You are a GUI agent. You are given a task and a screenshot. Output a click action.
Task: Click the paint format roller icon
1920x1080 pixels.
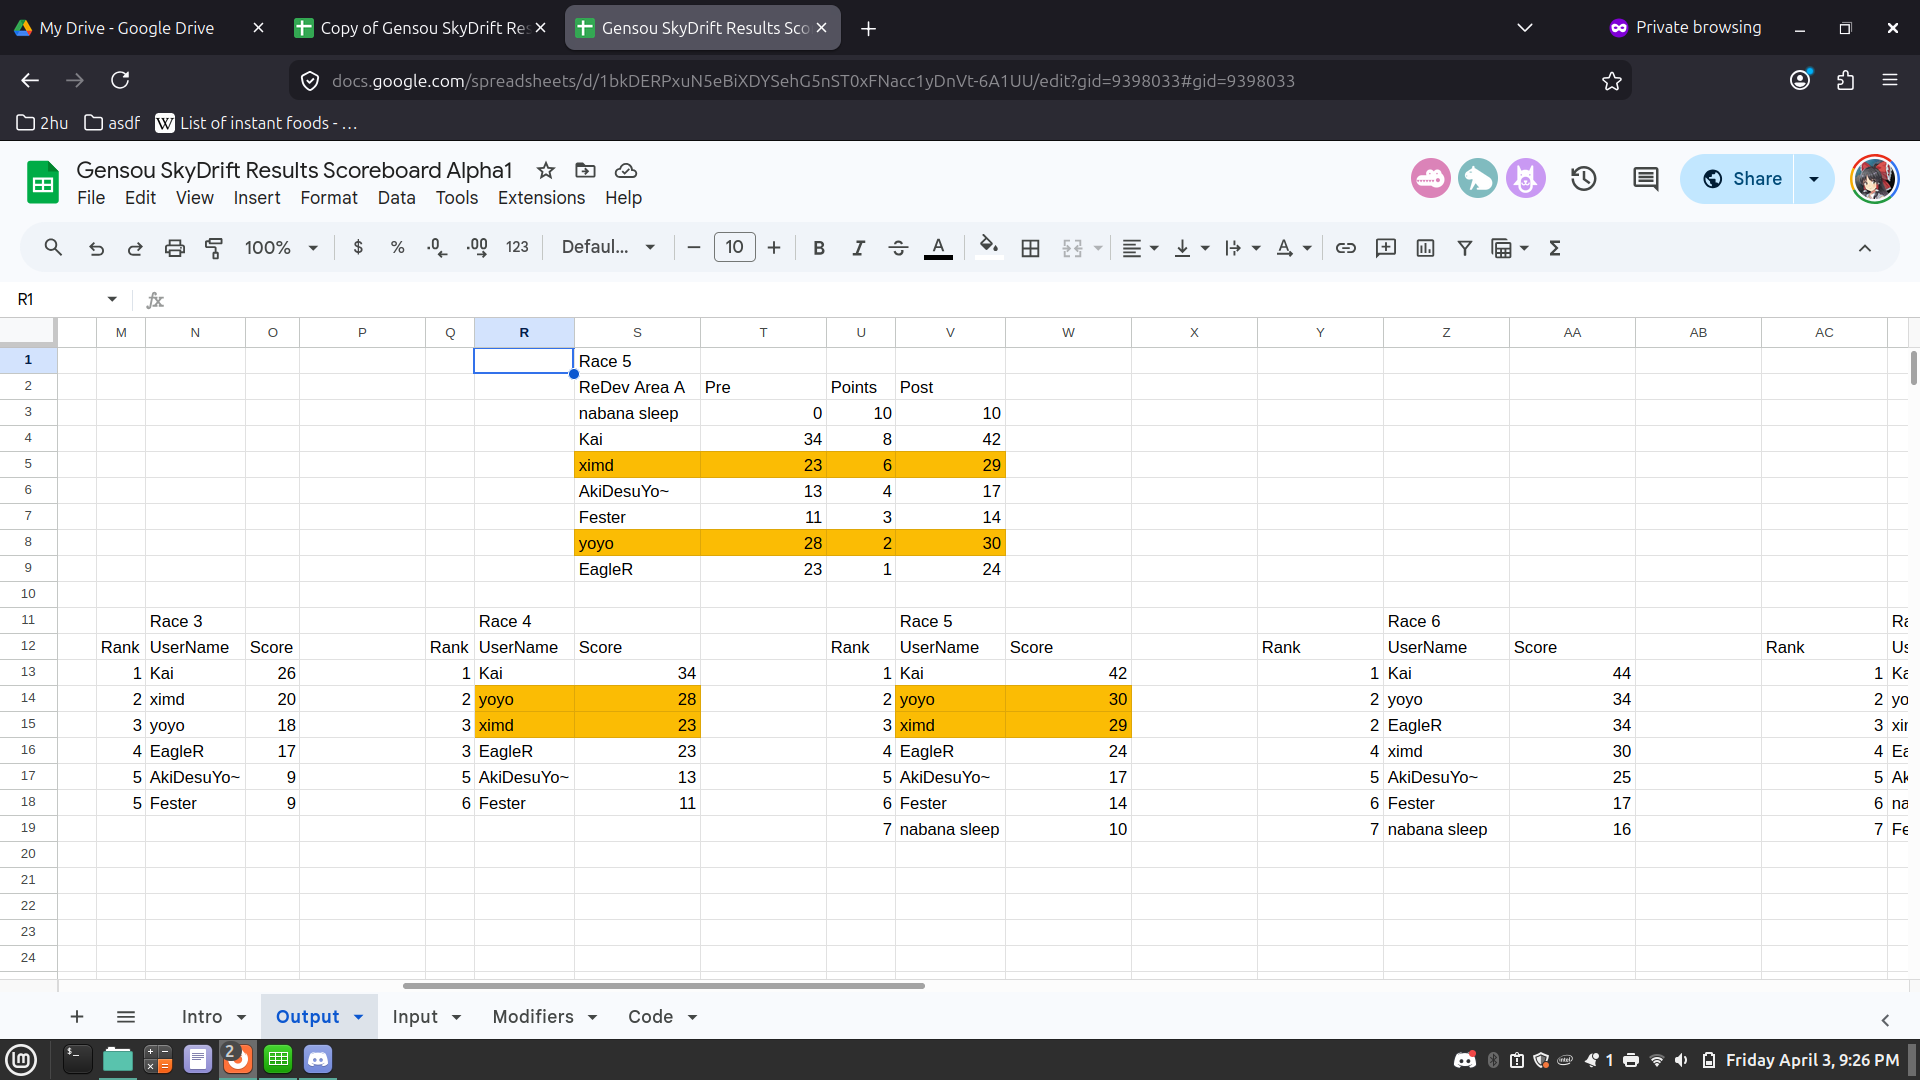click(214, 248)
